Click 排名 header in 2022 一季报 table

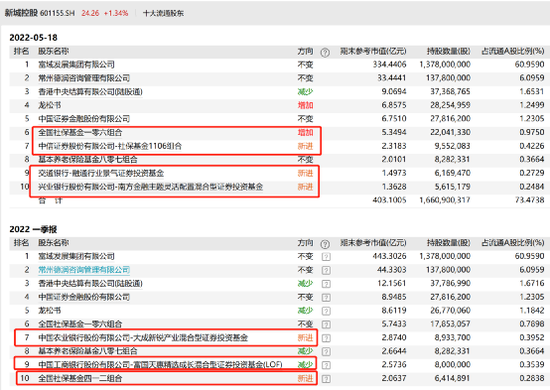tap(21, 243)
